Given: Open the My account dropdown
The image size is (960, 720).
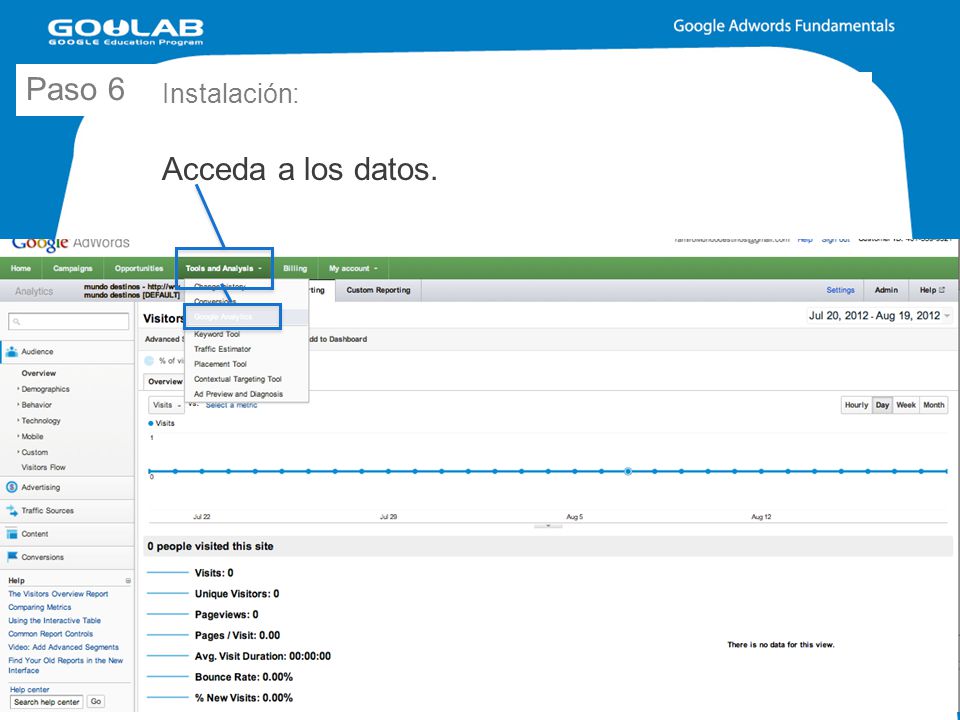Looking at the screenshot, I should pyautogui.click(x=353, y=268).
